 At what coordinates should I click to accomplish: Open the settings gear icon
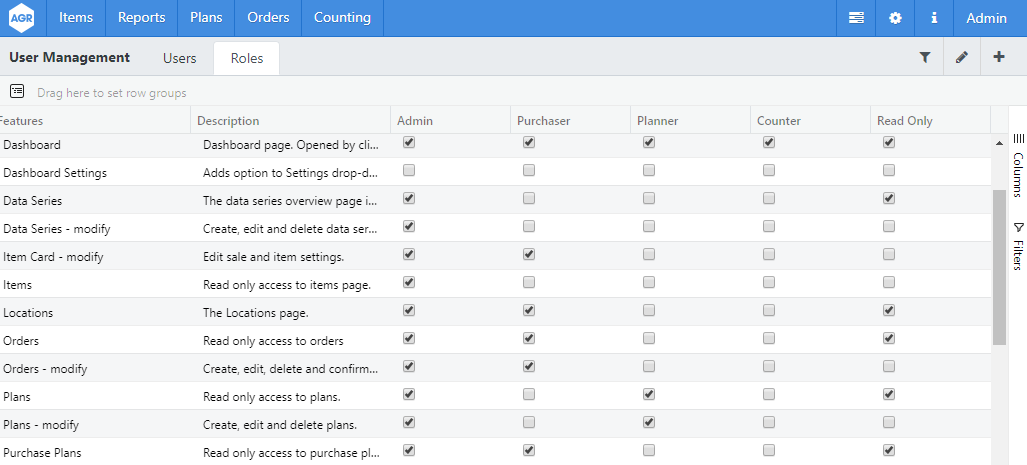[895, 18]
